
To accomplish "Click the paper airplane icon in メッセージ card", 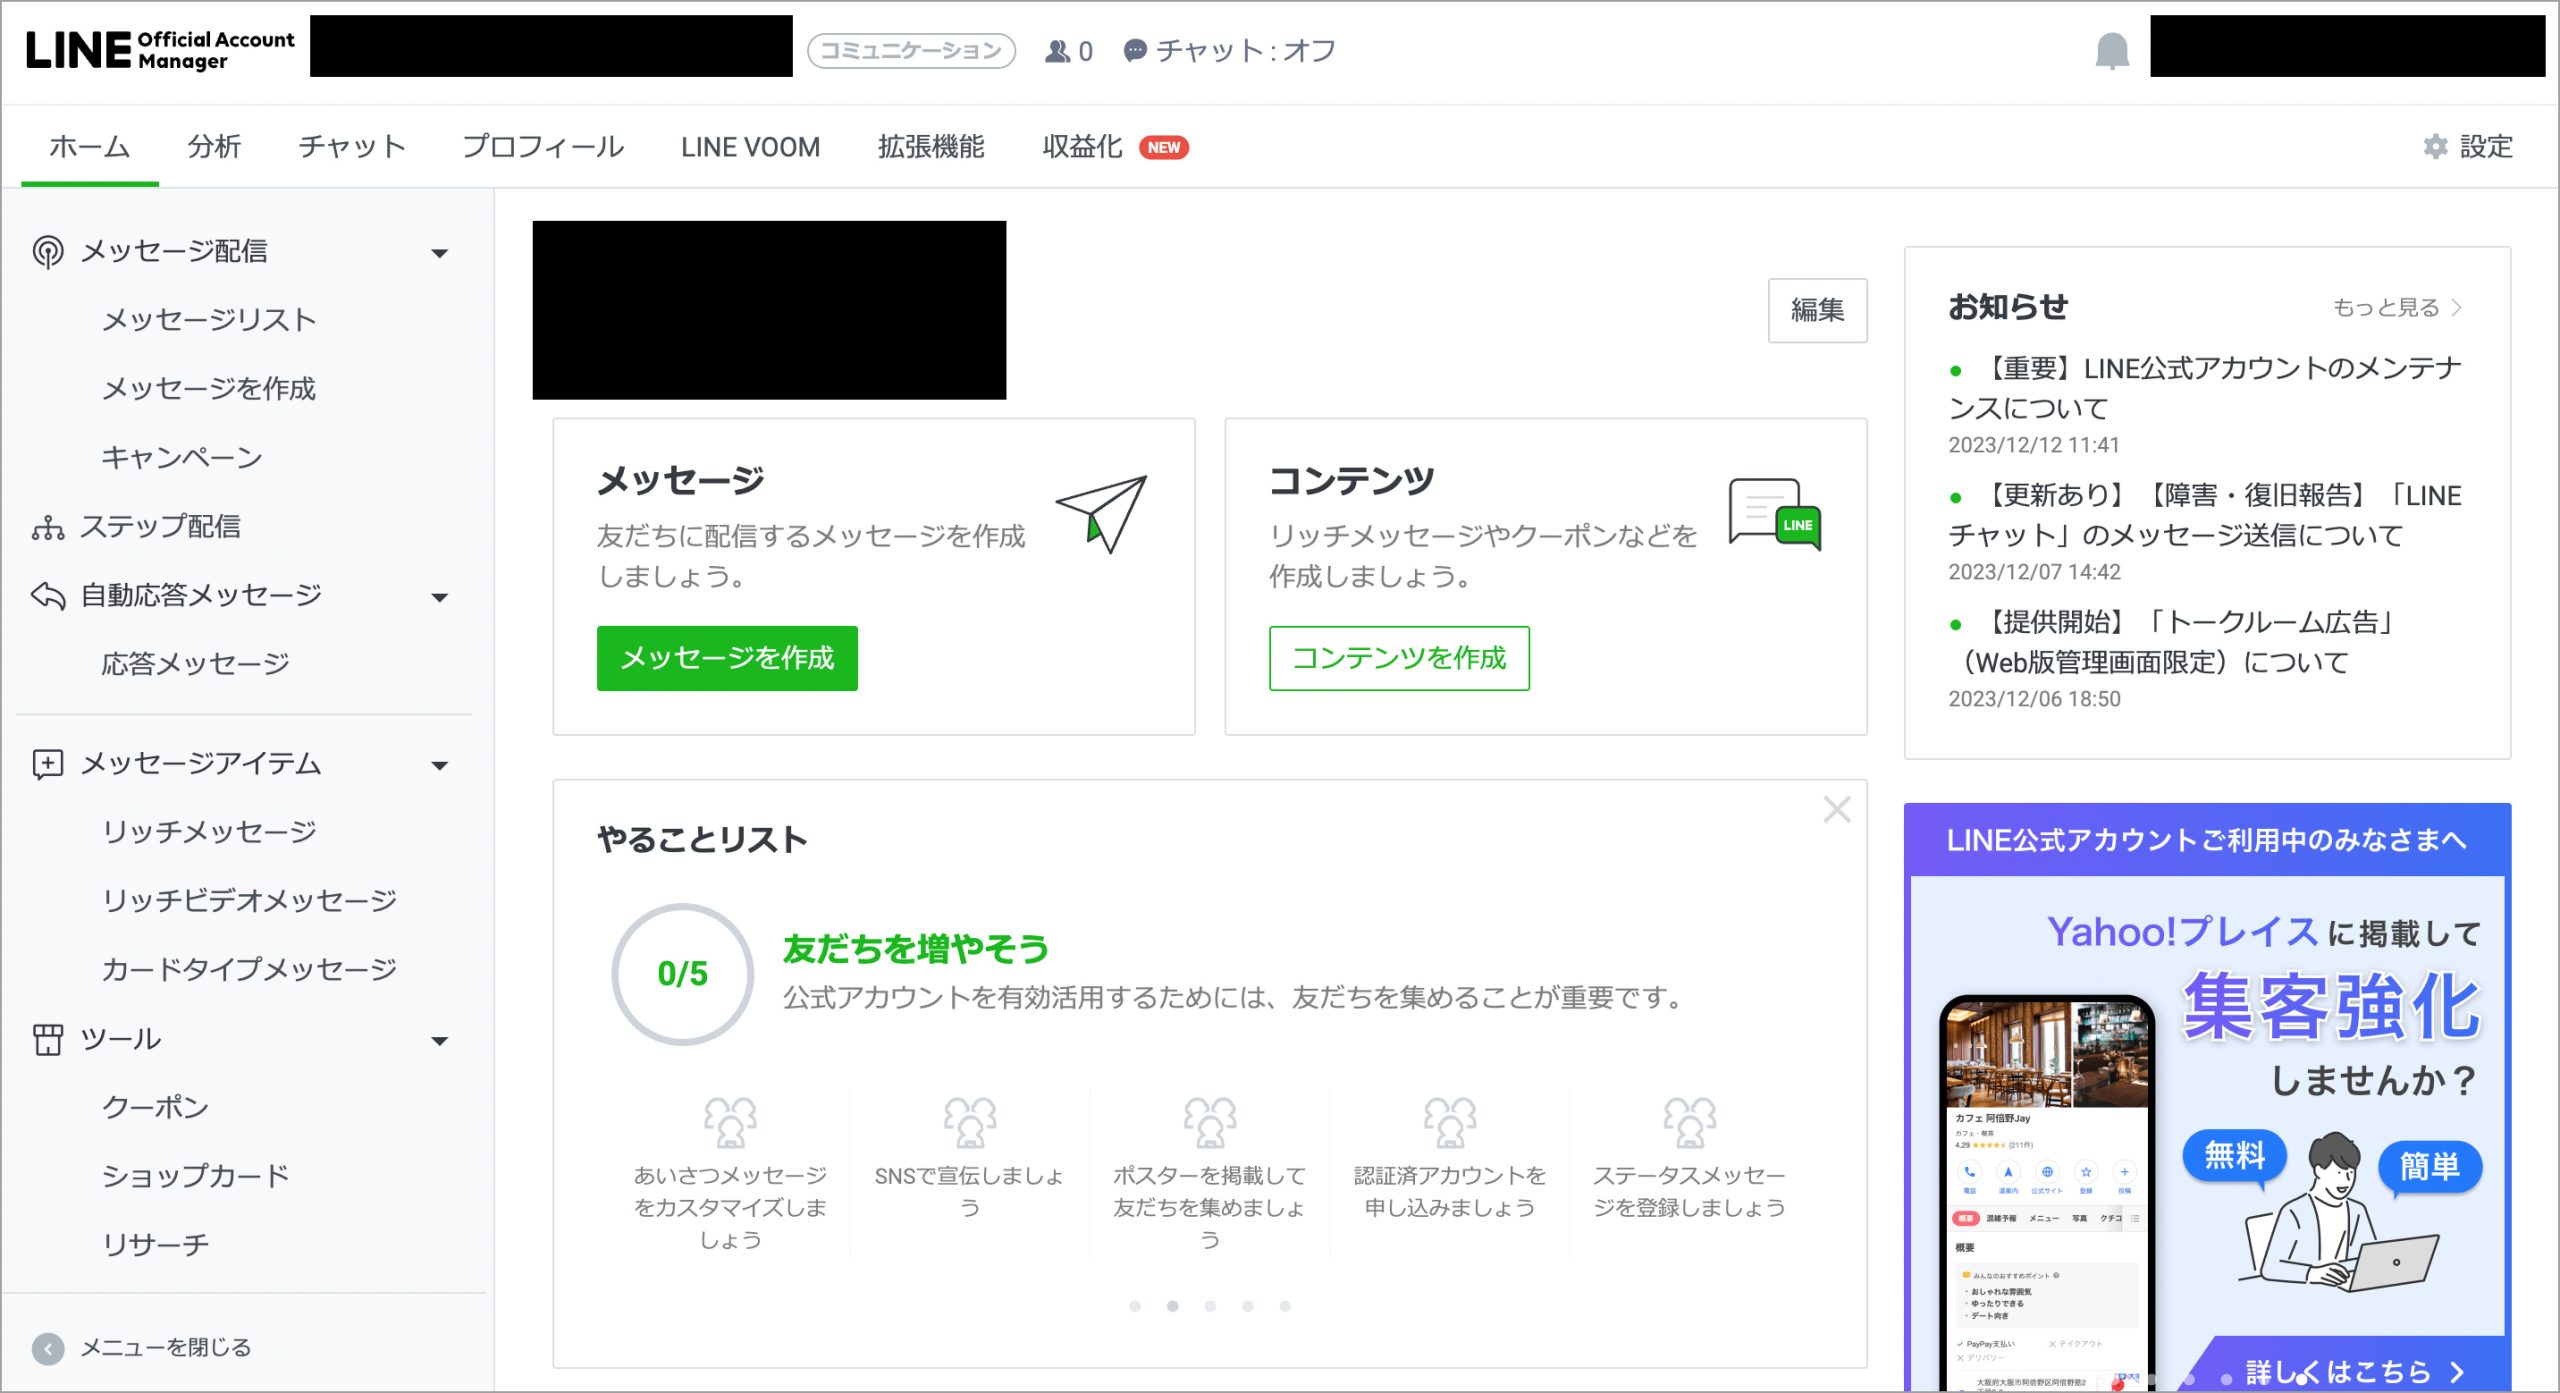I will pyautogui.click(x=1101, y=514).
